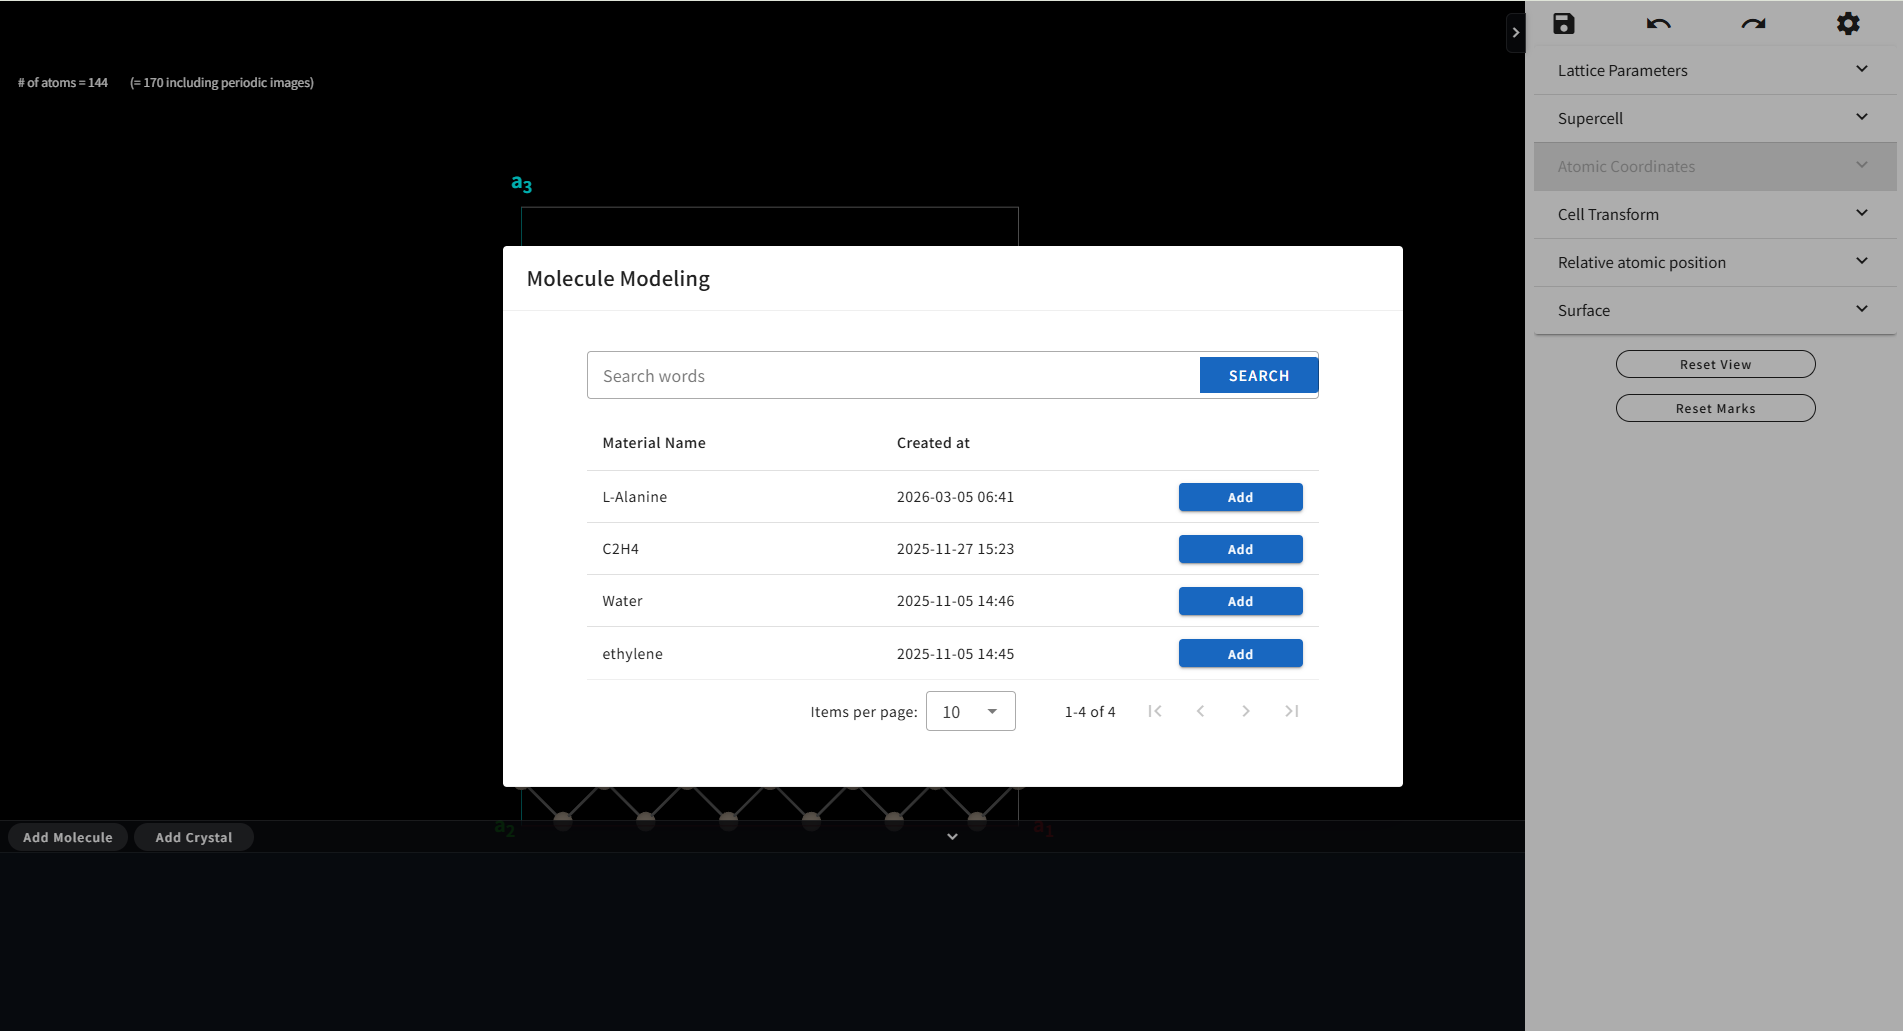Expand the Supercell section
The image size is (1903, 1031).
click(1714, 119)
